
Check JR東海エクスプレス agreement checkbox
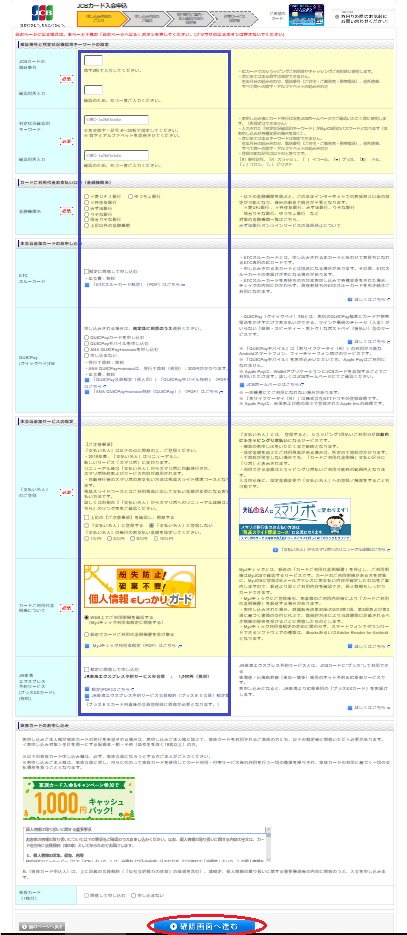(x=86, y=669)
